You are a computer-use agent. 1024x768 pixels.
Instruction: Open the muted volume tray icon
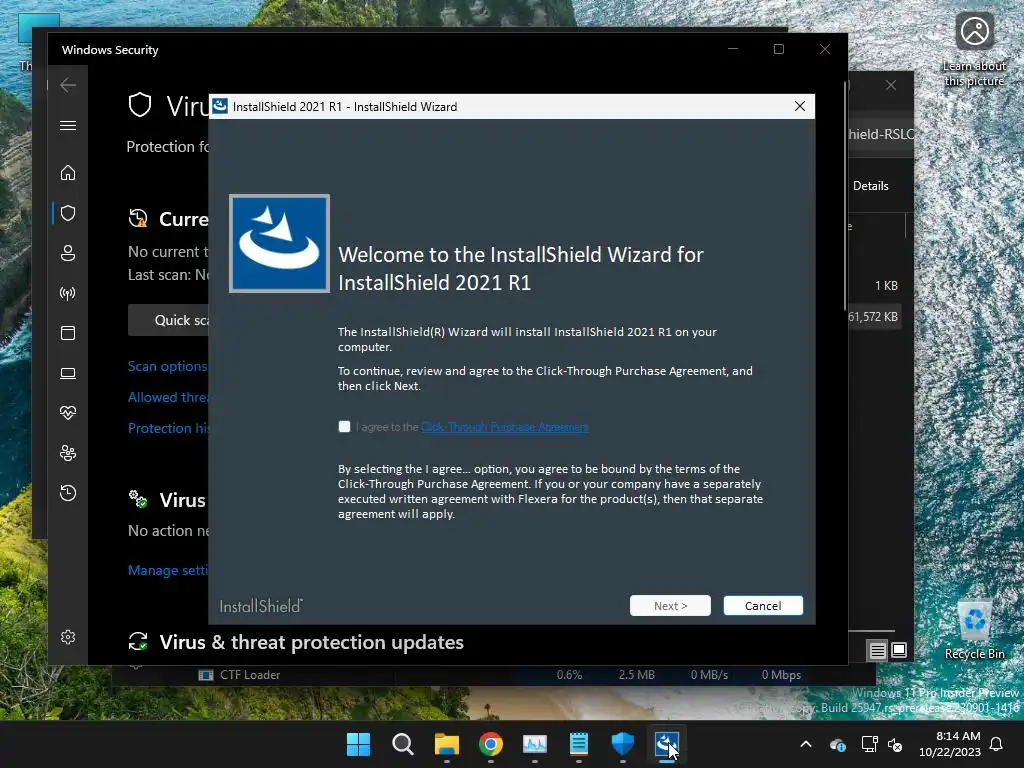click(895, 744)
